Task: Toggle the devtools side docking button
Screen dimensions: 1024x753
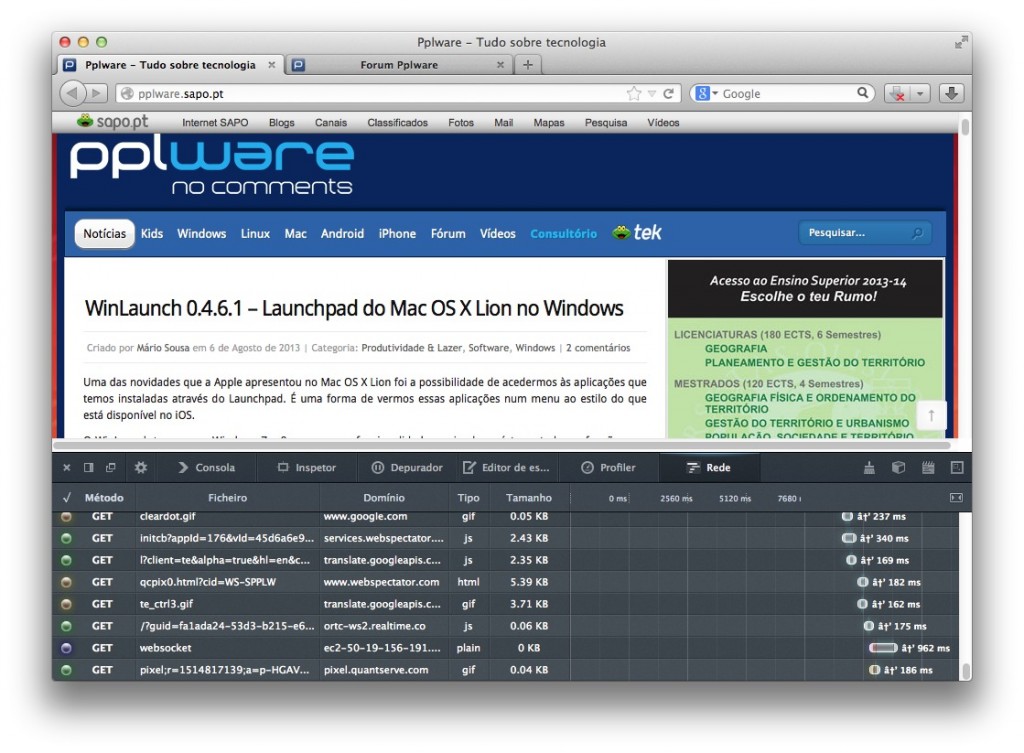Action: click(89, 467)
